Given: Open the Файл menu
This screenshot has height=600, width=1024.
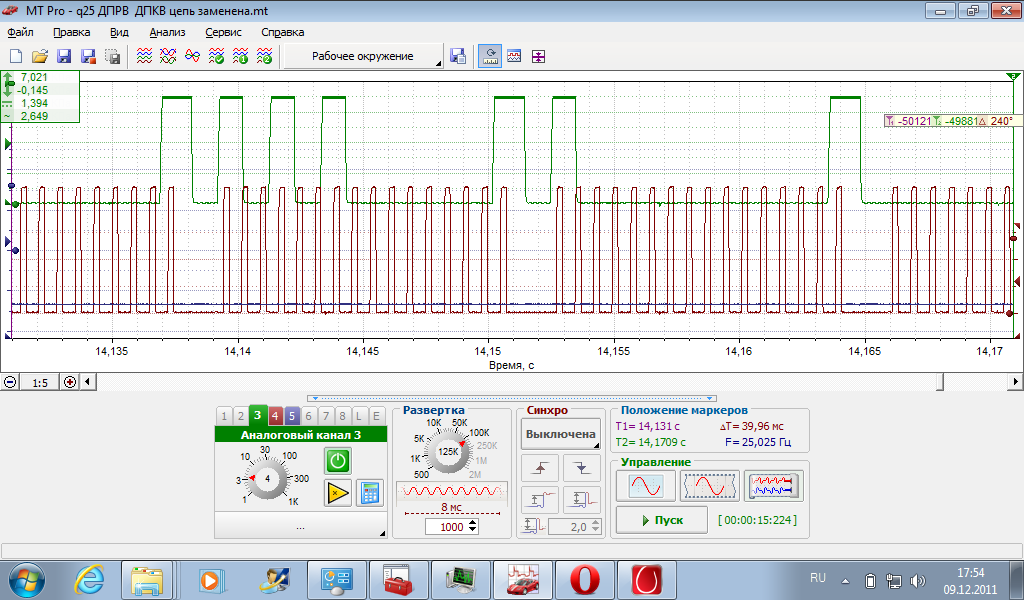Looking at the screenshot, I should pos(20,32).
